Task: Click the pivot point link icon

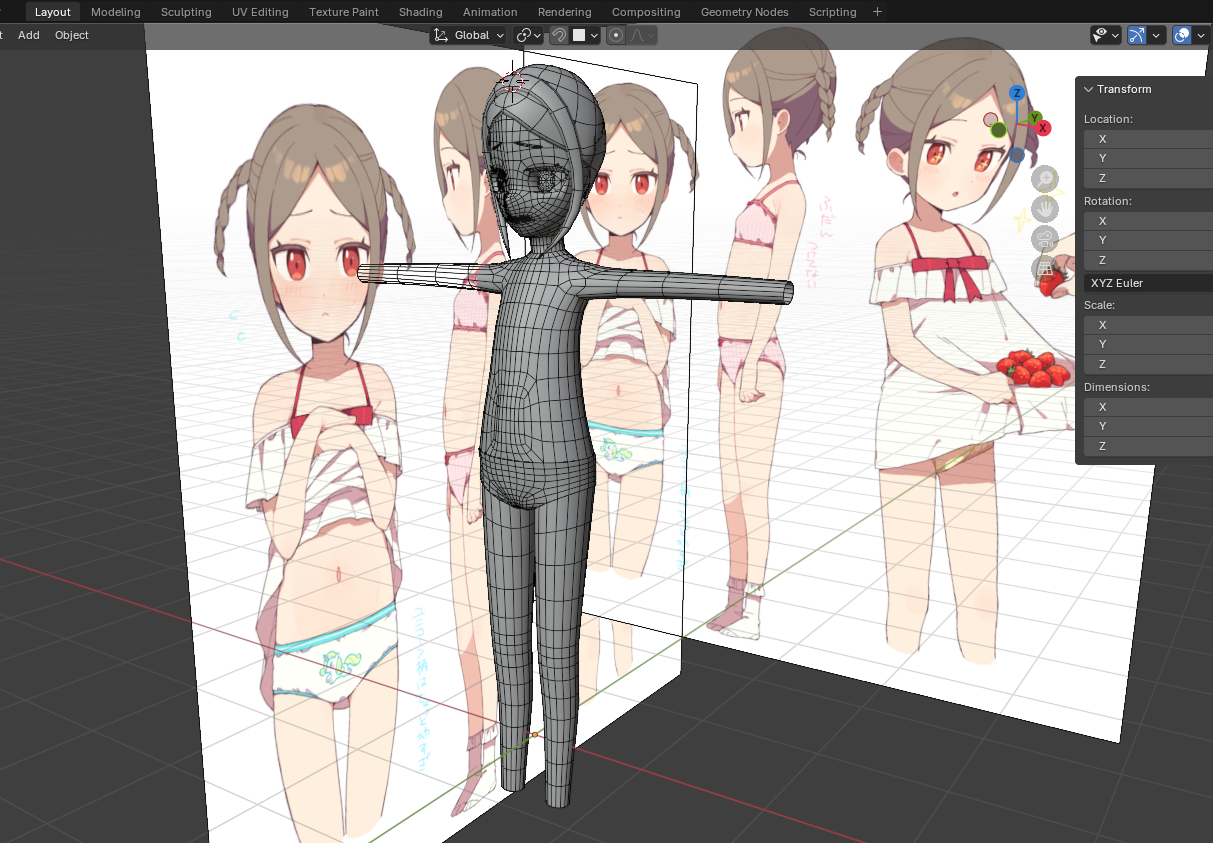Action: point(524,35)
